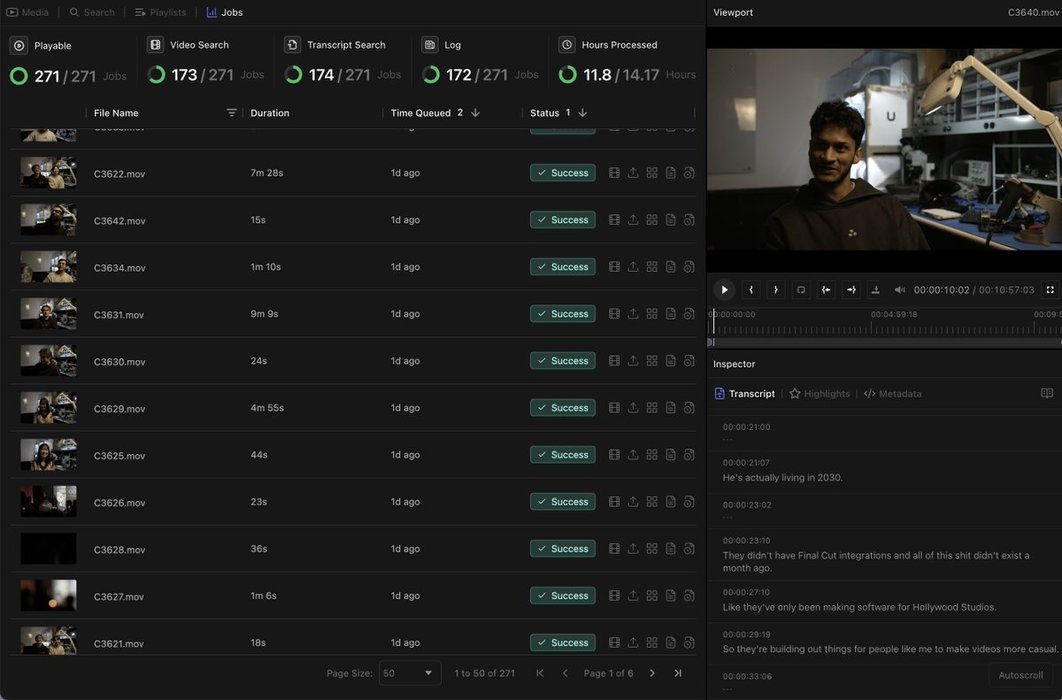The height and width of the screenshot is (700, 1062).
Task: Switch to the Media tab
Action: pos(28,12)
